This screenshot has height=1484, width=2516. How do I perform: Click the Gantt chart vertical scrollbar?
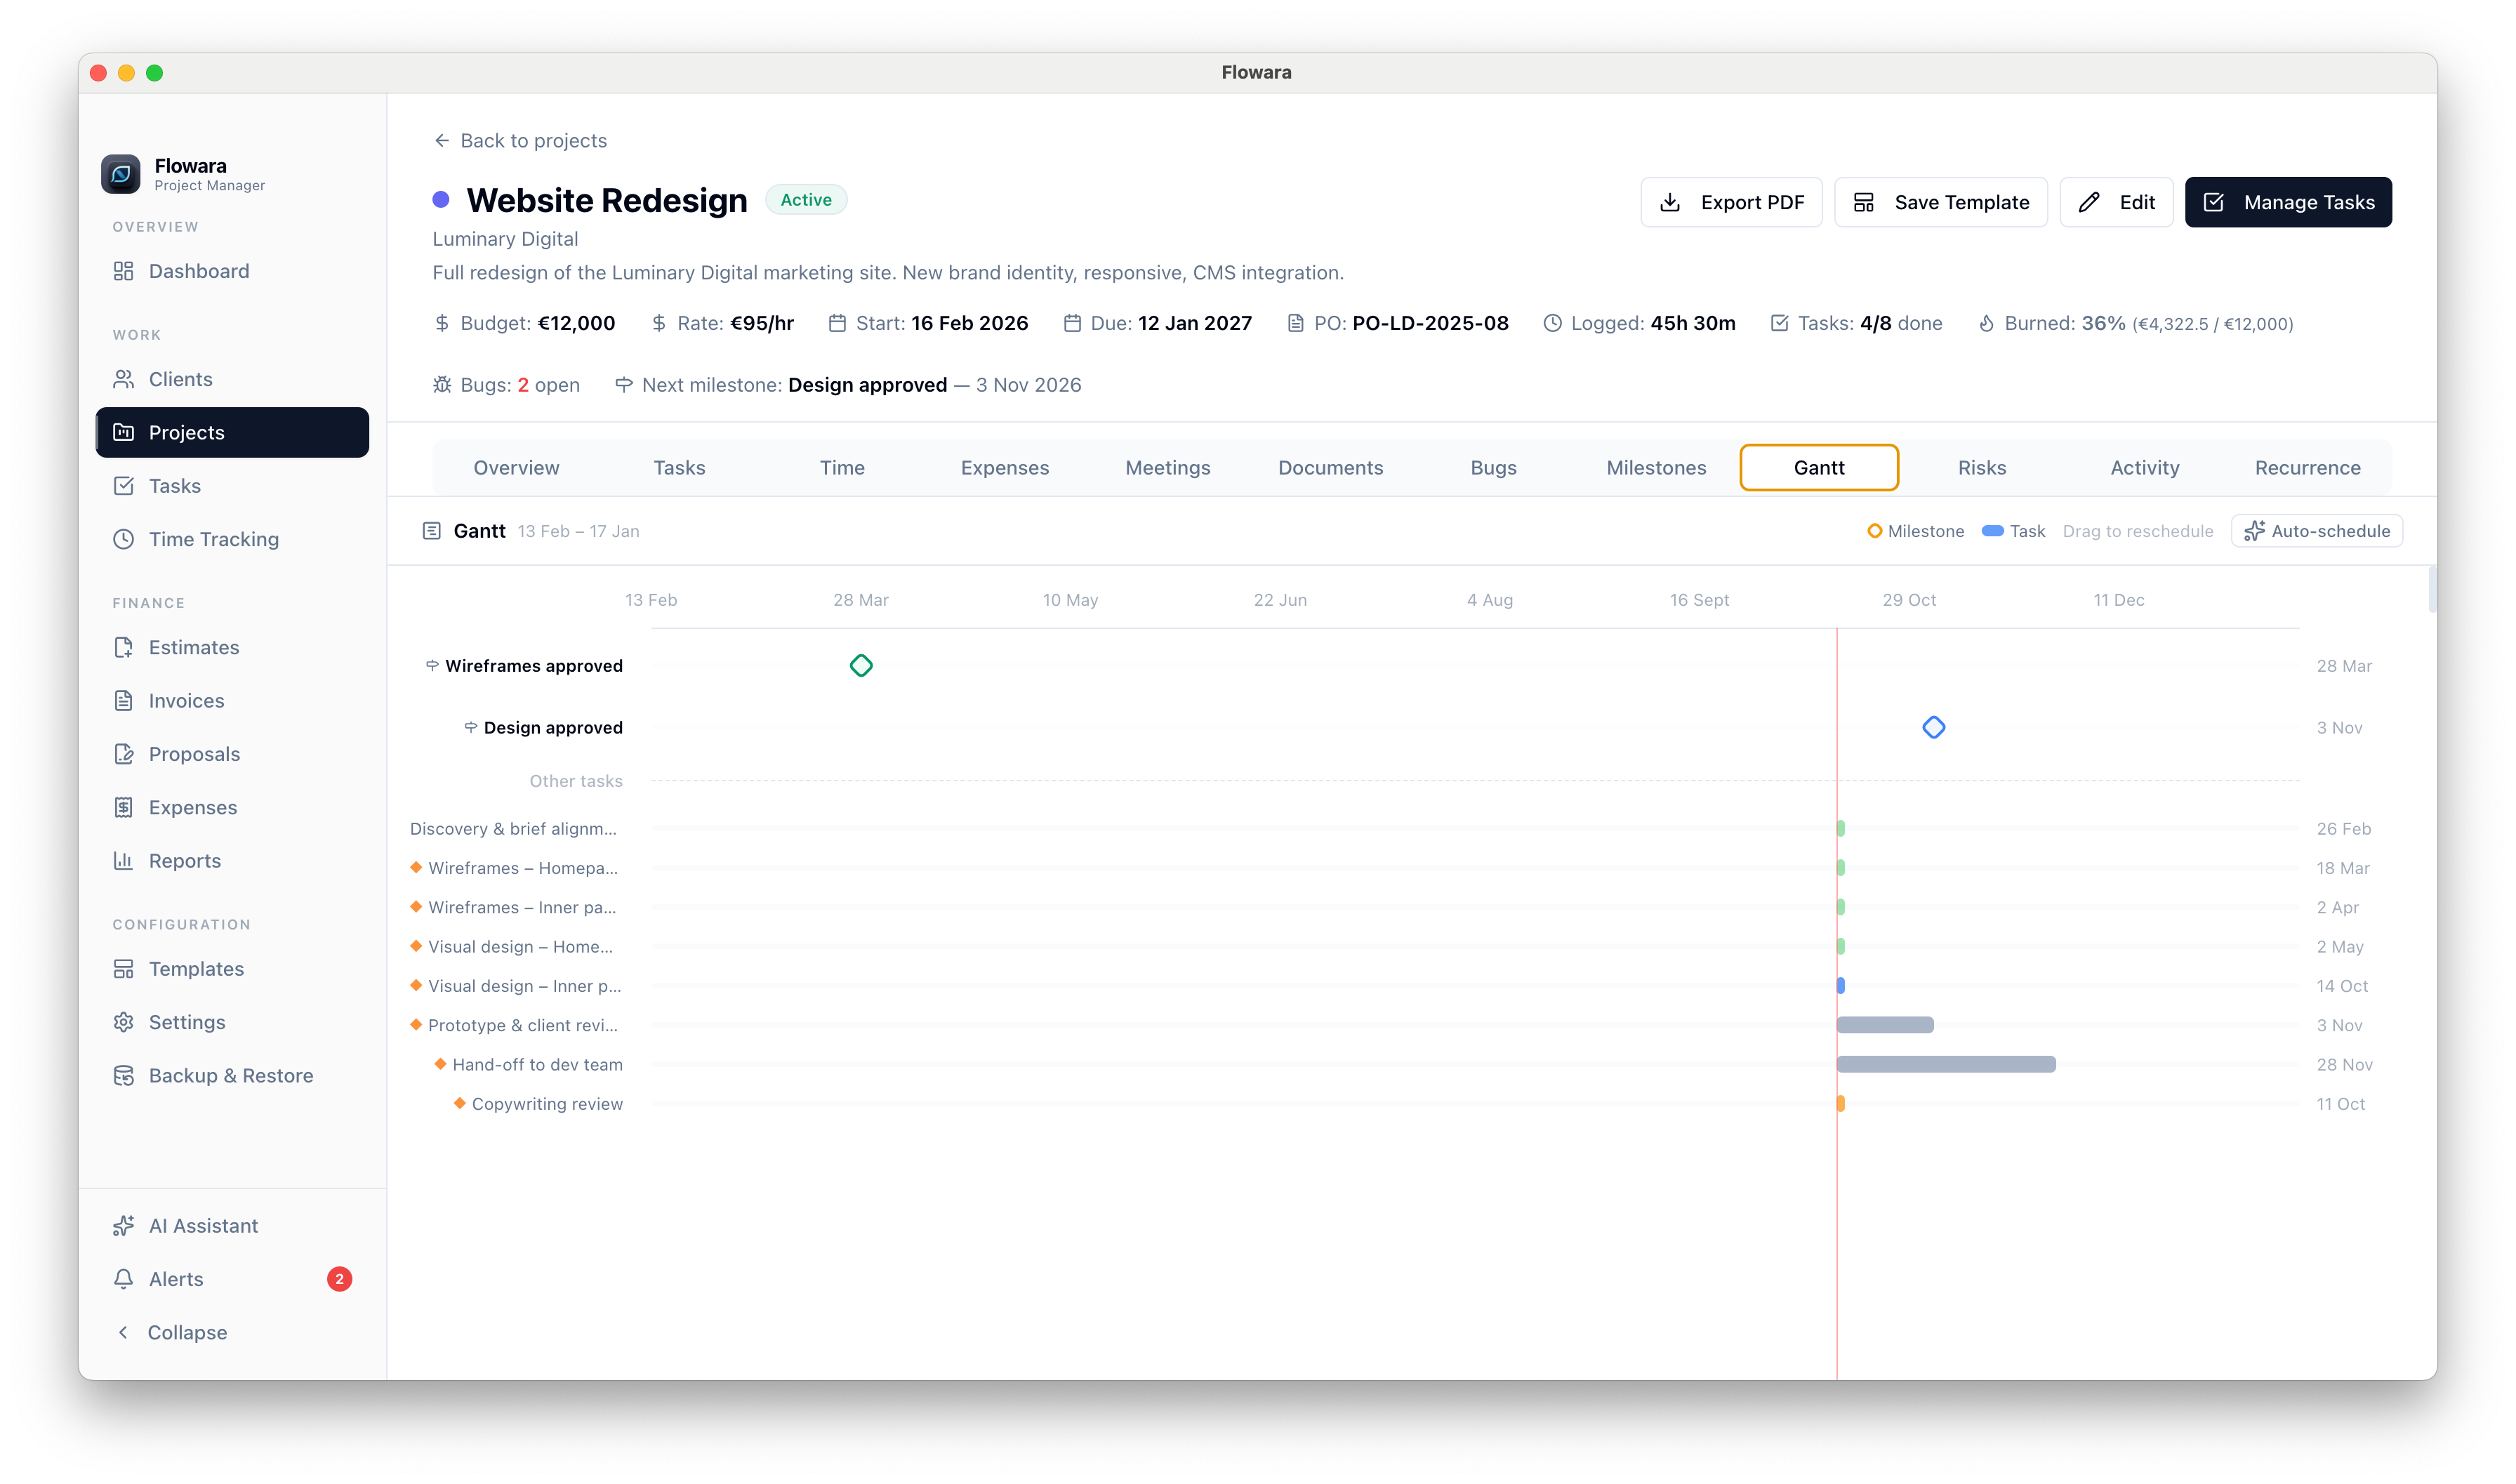click(2432, 590)
